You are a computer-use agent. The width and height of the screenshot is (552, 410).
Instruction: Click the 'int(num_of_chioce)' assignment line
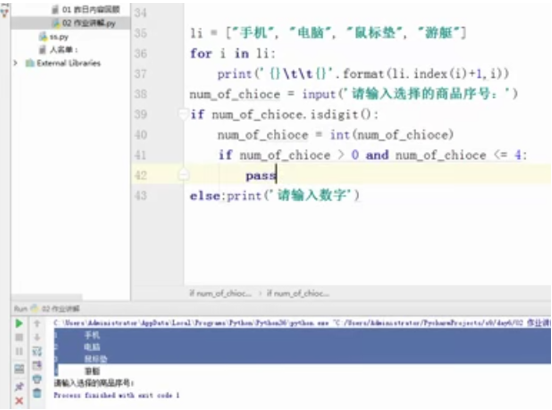click(x=335, y=135)
